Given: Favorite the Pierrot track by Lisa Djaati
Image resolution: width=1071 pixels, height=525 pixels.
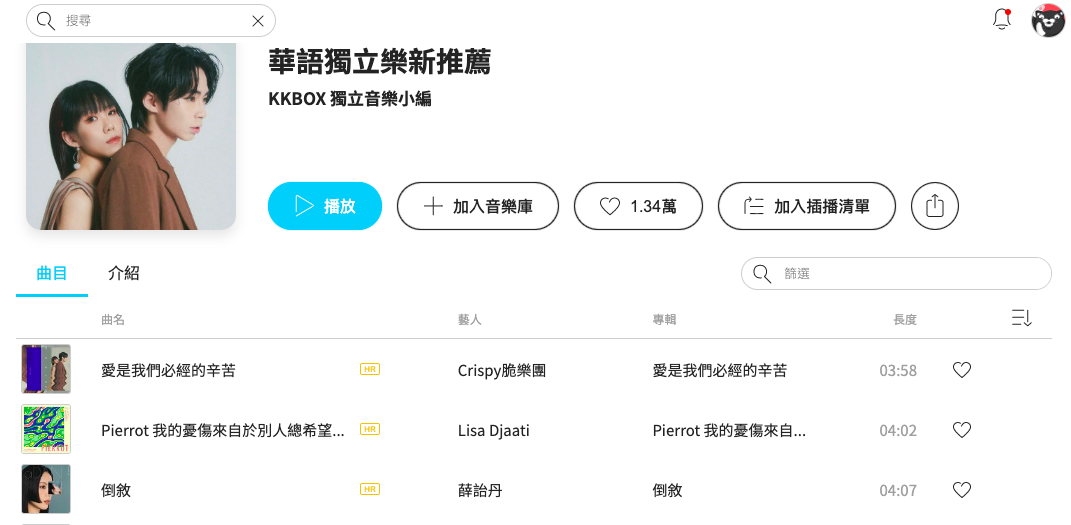Looking at the screenshot, I should pos(962,430).
